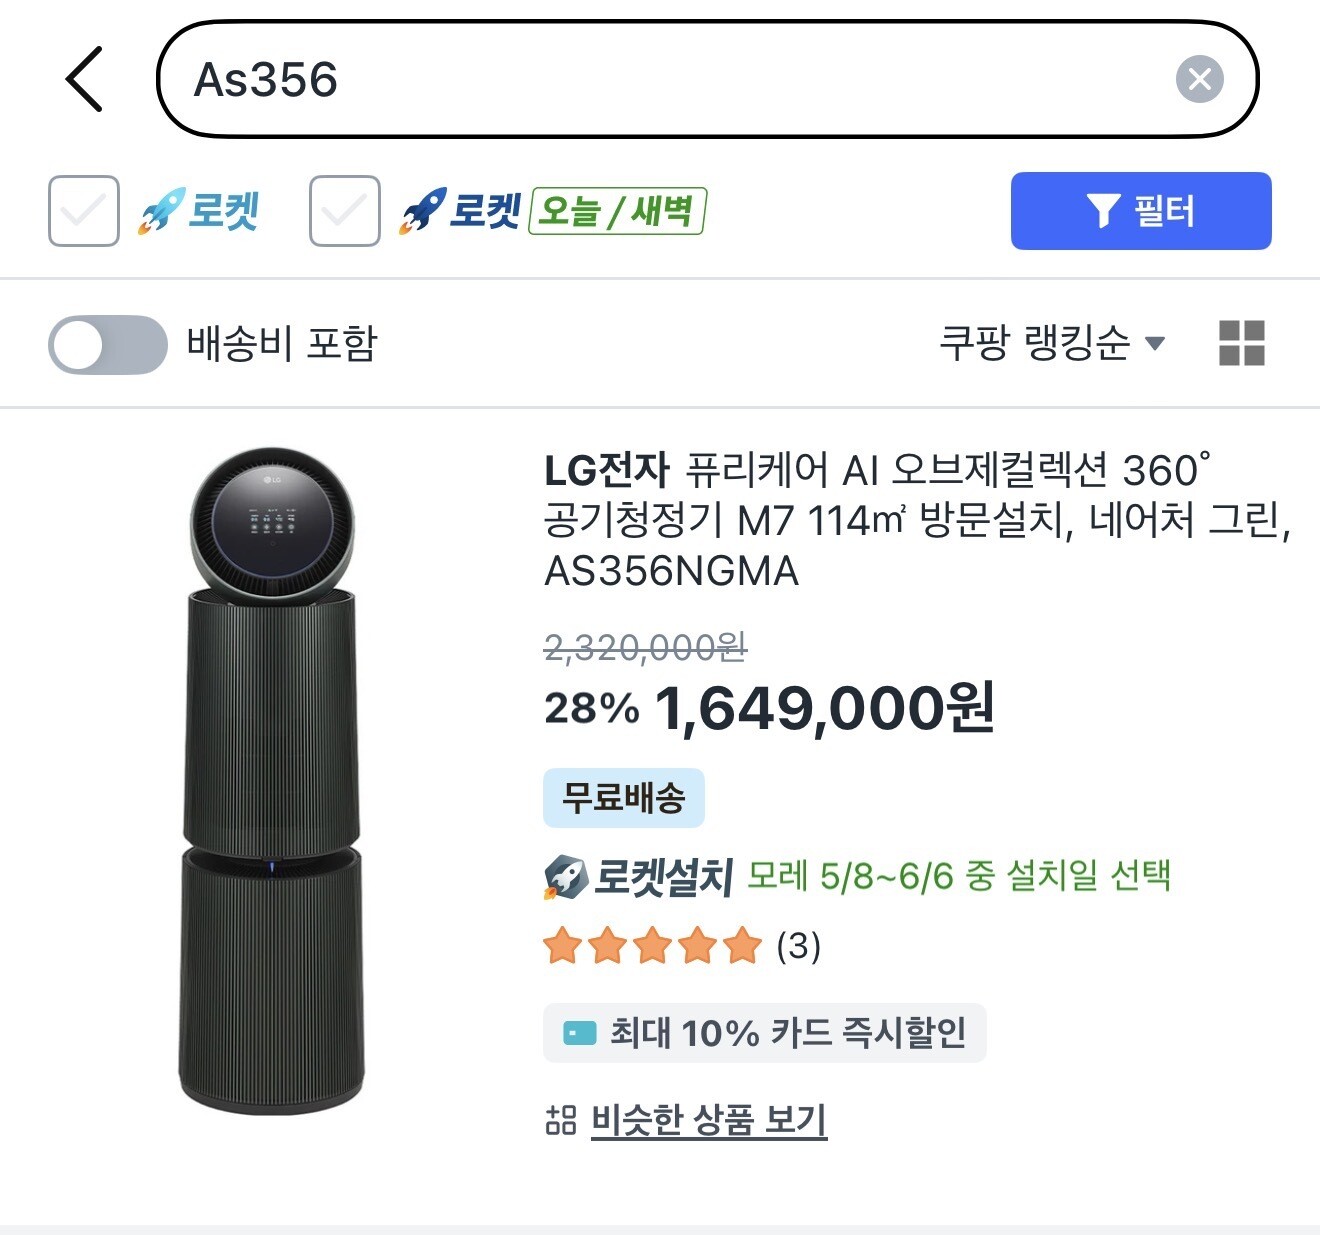Screen dimensions: 1320x1235
Task: Tap the 최대 10% 카드 즉시할인 badge
Action: tap(765, 1032)
